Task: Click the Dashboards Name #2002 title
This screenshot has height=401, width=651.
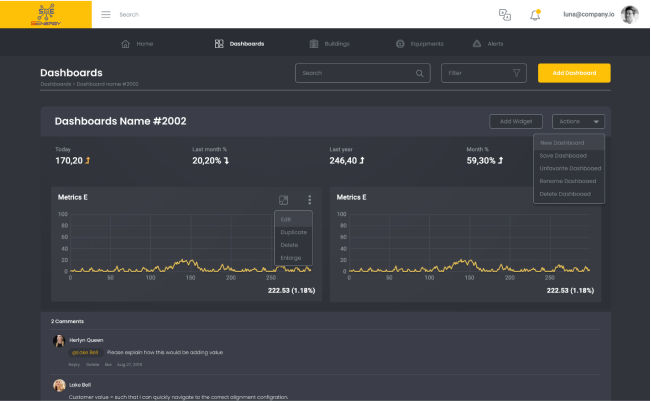Action: pos(120,121)
